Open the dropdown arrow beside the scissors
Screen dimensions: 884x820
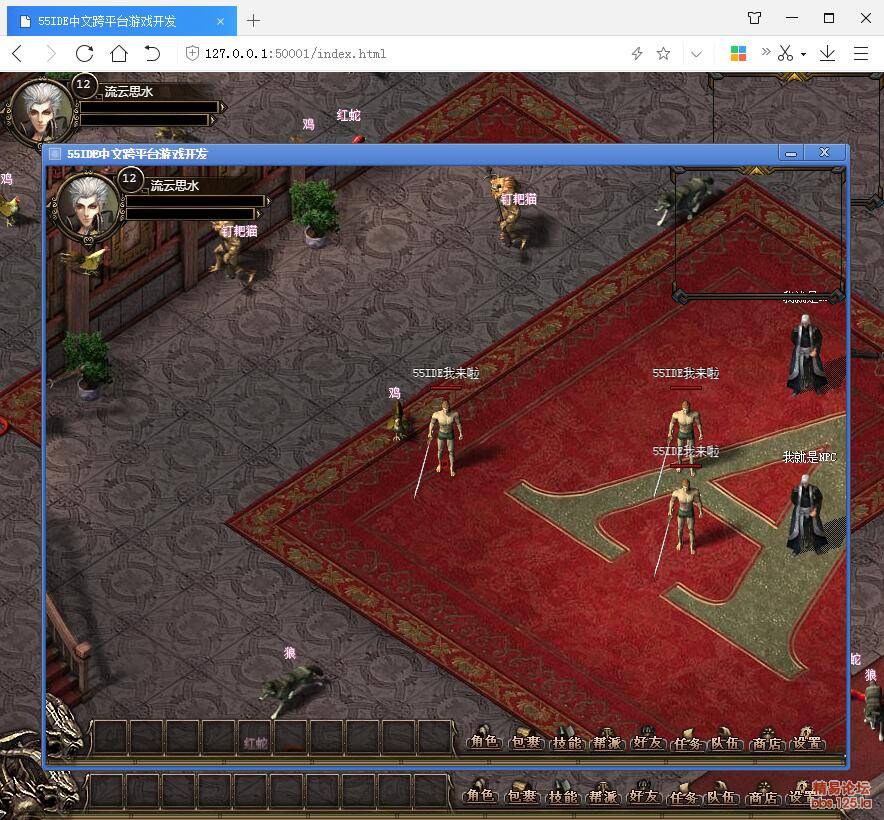803,54
